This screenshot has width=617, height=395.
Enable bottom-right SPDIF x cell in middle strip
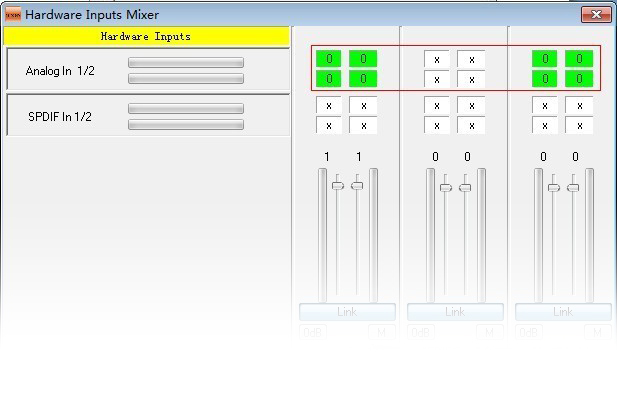pyautogui.click(x=471, y=126)
